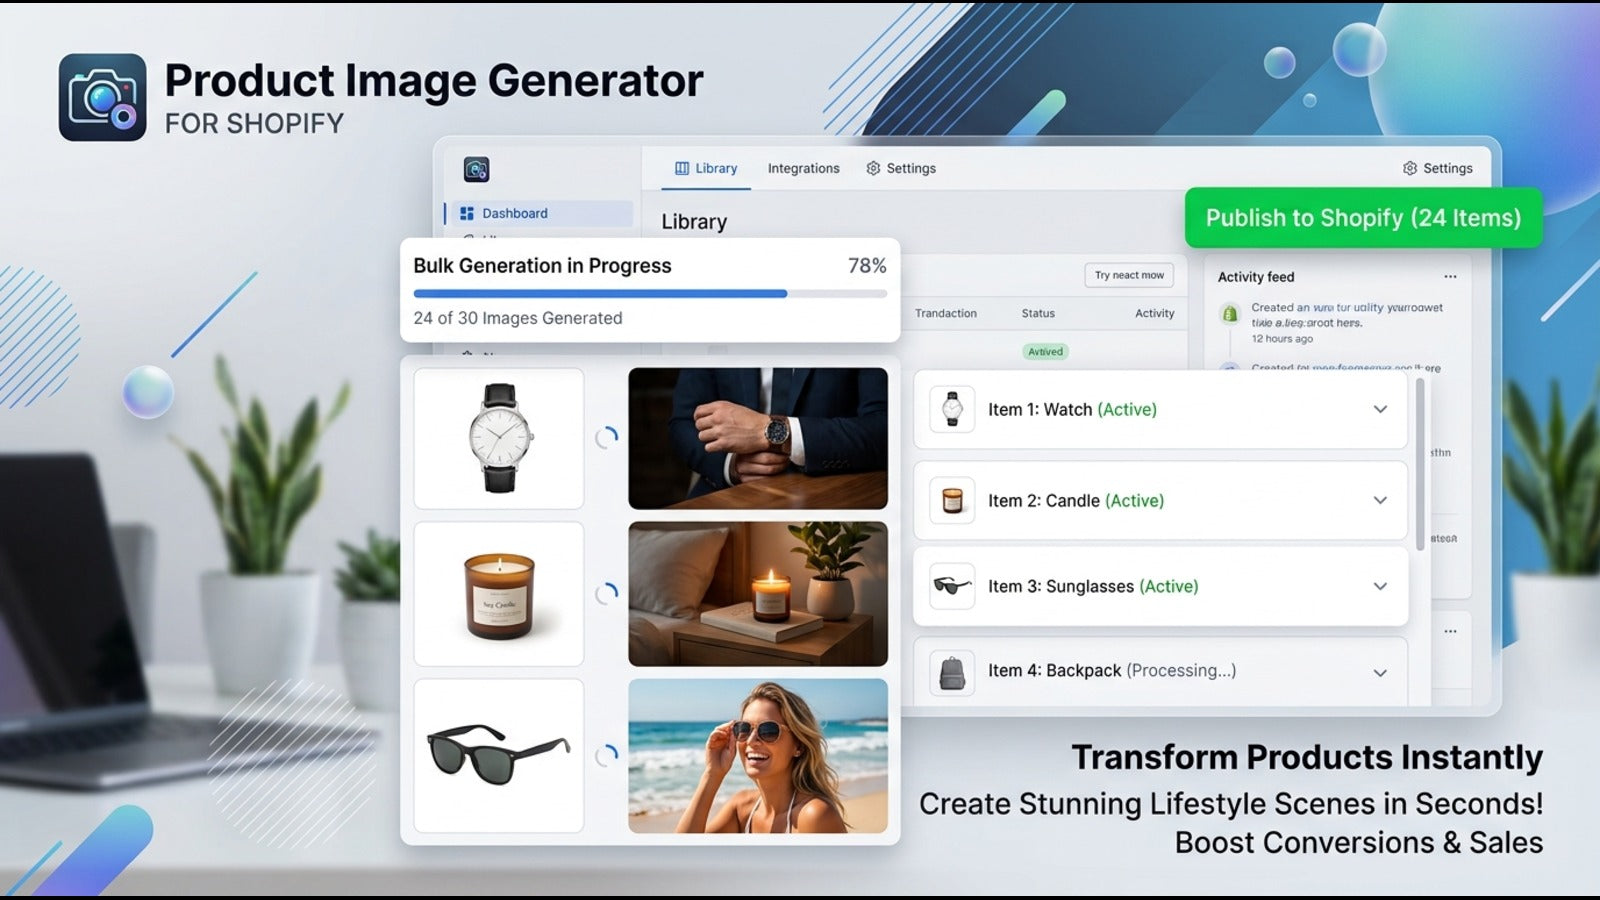The width and height of the screenshot is (1600, 900).
Task: Click the Shopify bag icon in Activity feed
Action: pyautogui.click(x=1230, y=314)
